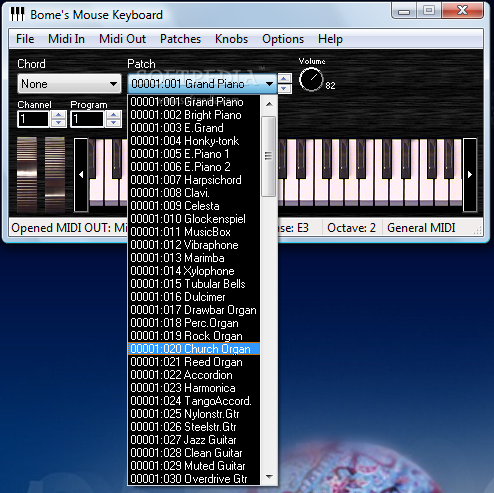Click the patch list scroll up arrow
This screenshot has width=494, height=493.
coord(269,104)
